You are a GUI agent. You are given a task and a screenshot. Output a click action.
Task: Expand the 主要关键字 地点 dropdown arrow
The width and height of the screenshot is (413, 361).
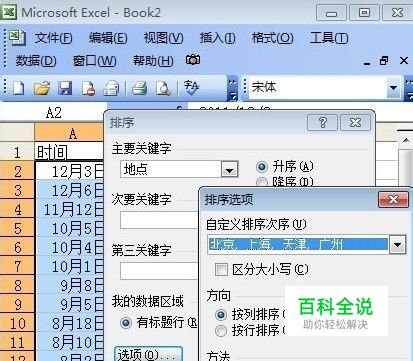(229, 170)
